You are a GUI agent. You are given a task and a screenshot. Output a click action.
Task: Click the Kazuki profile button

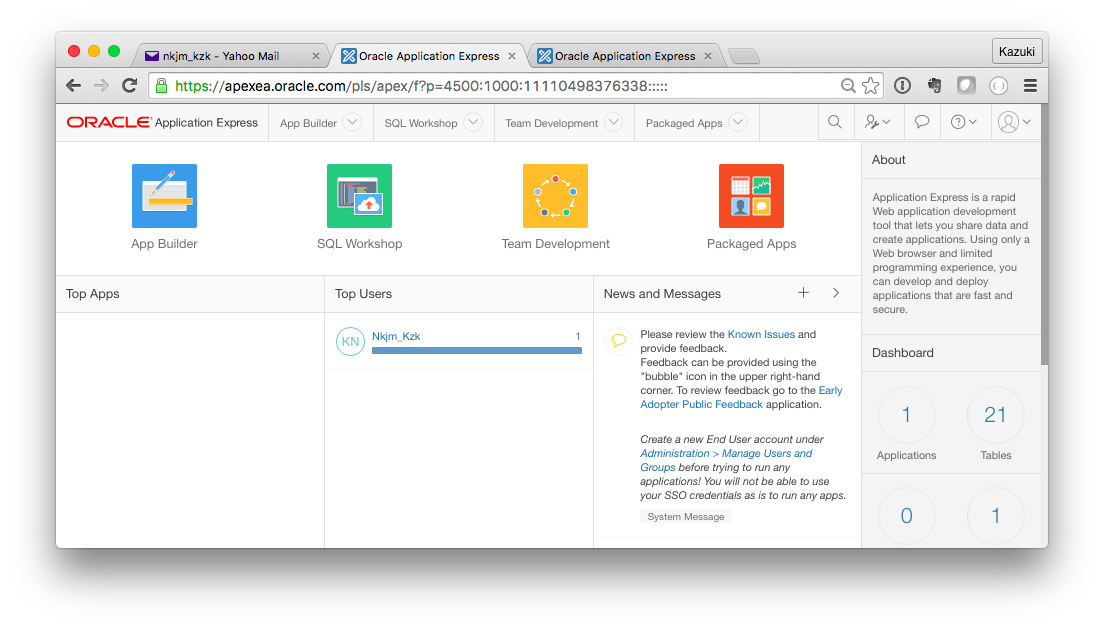1017,51
